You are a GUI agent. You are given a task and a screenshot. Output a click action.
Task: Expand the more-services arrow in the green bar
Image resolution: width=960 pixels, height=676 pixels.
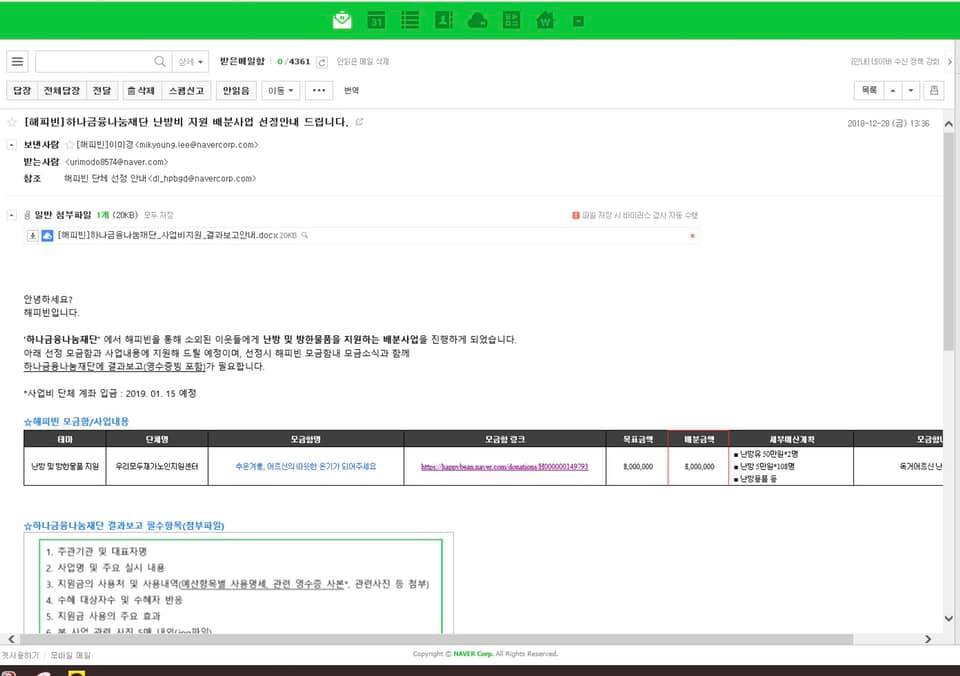pyautogui.click(x=578, y=21)
